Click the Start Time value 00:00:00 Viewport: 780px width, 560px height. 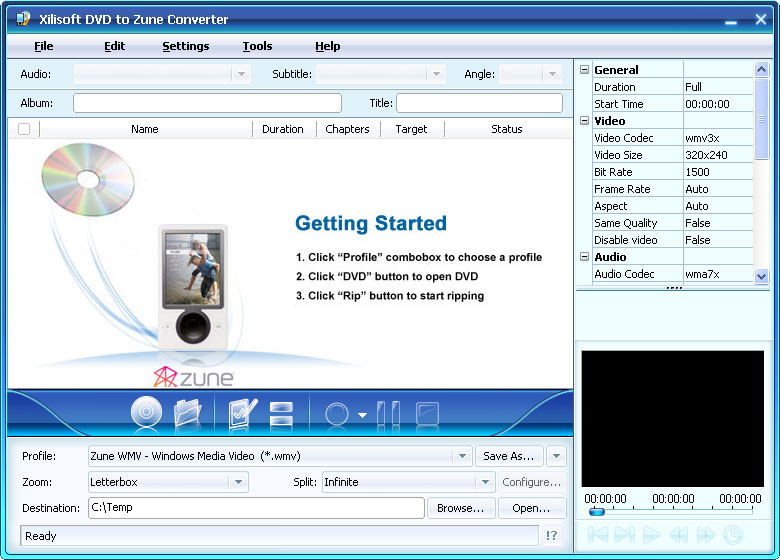pos(718,104)
